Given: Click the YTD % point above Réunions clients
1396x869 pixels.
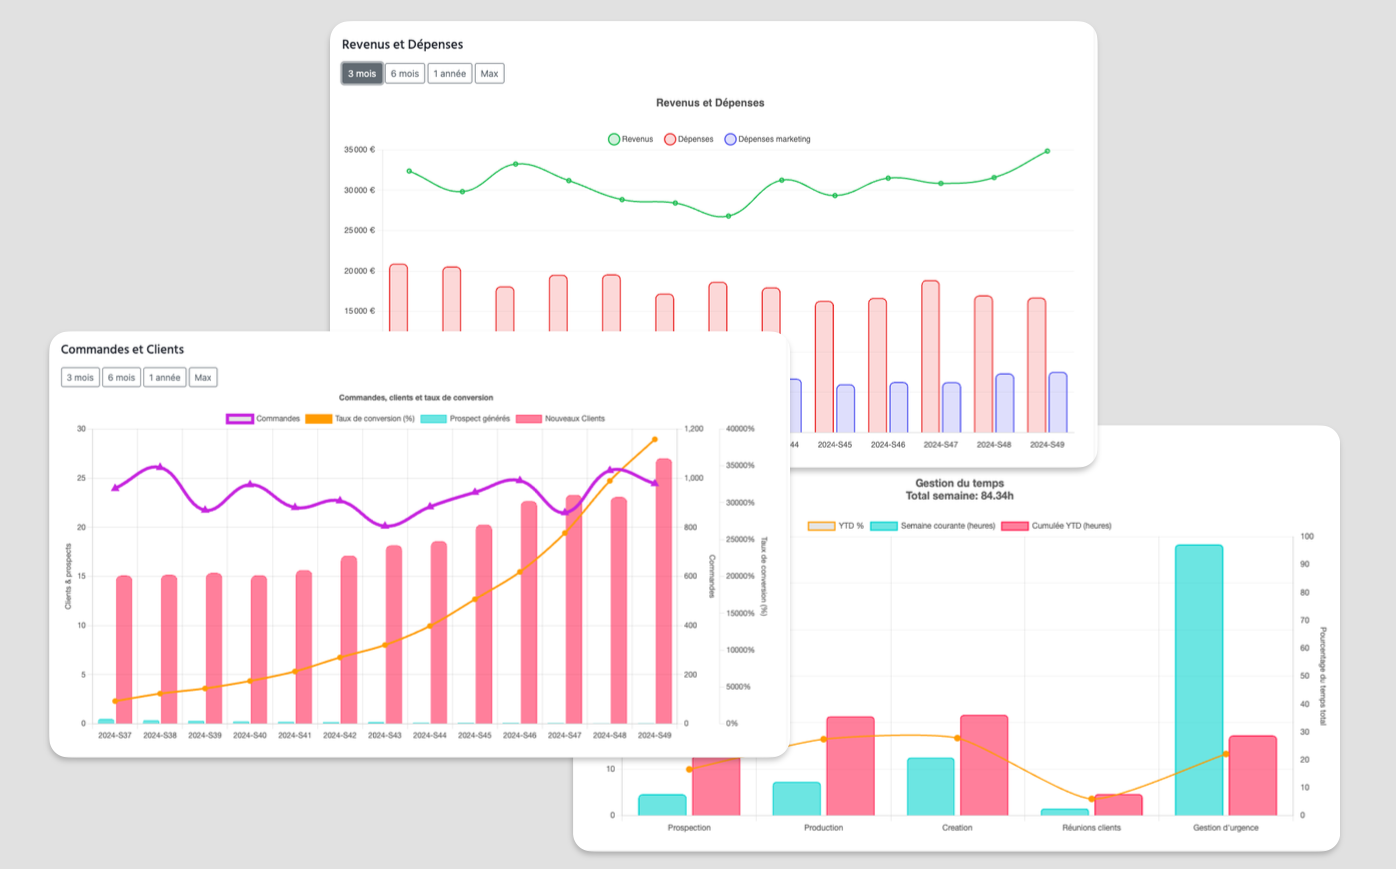Looking at the screenshot, I should (1091, 799).
